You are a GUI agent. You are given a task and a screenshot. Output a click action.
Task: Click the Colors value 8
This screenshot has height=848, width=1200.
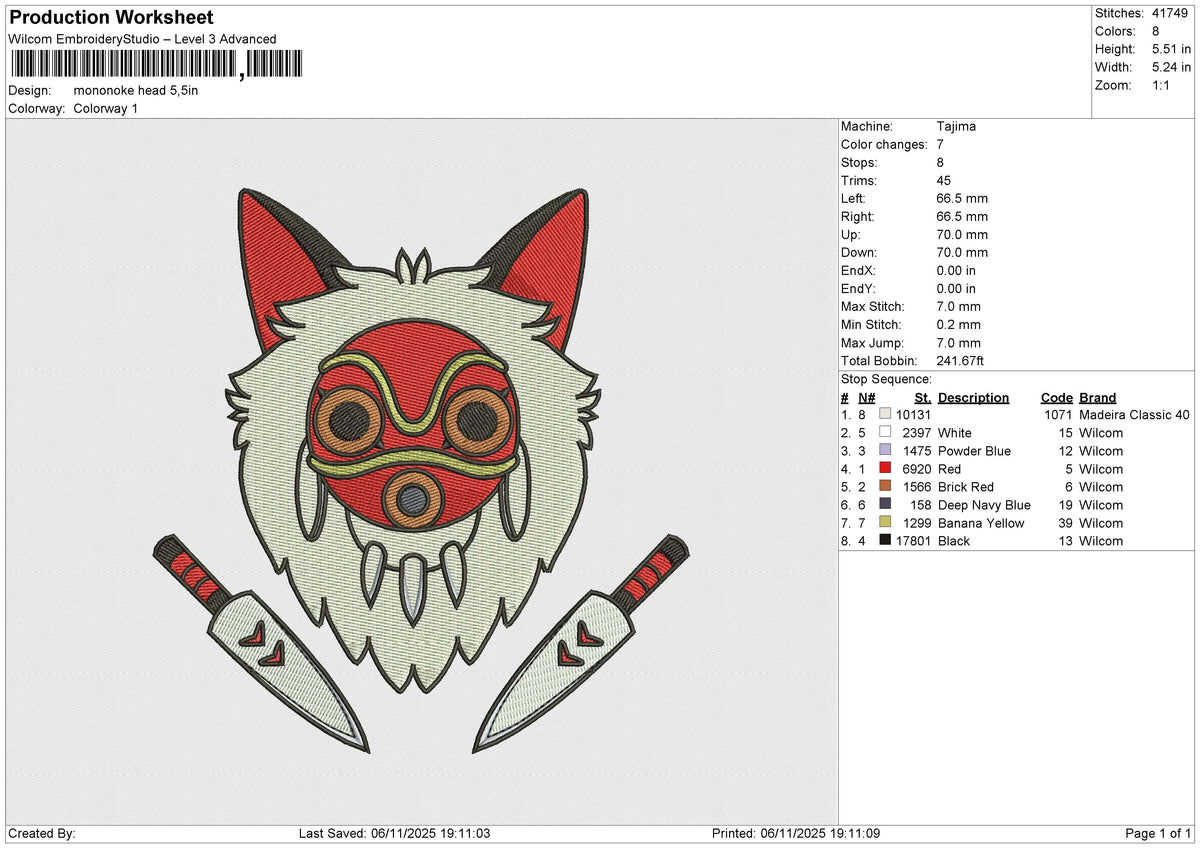point(1156,31)
